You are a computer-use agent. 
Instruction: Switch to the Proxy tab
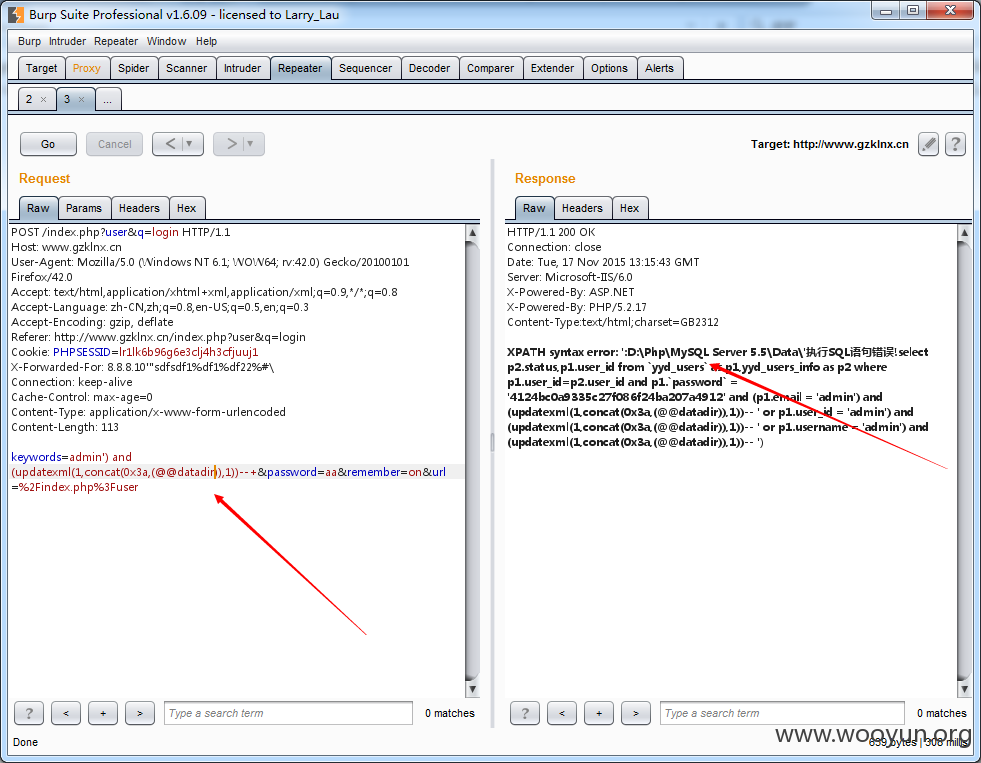(x=86, y=68)
